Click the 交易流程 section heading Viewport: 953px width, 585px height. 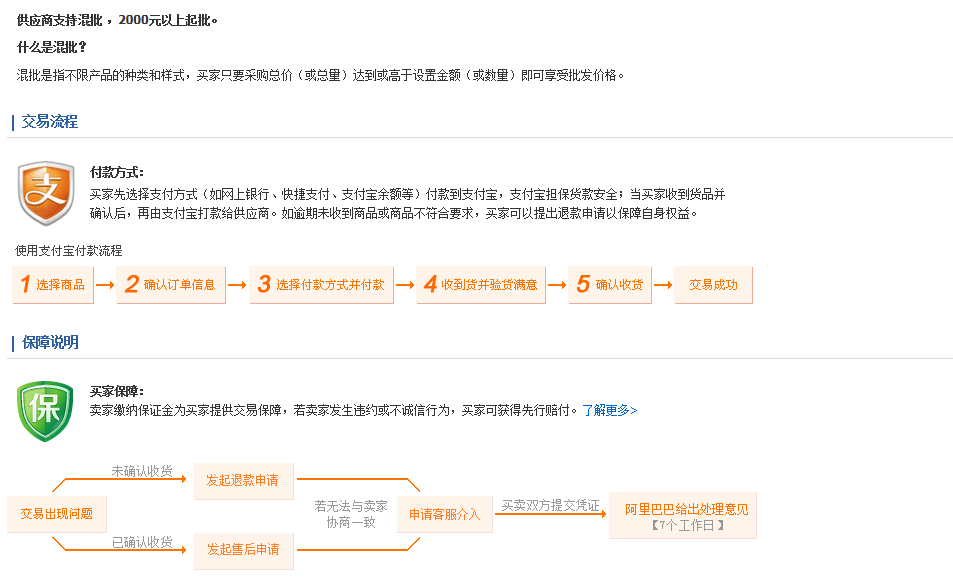tap(50, 122)
